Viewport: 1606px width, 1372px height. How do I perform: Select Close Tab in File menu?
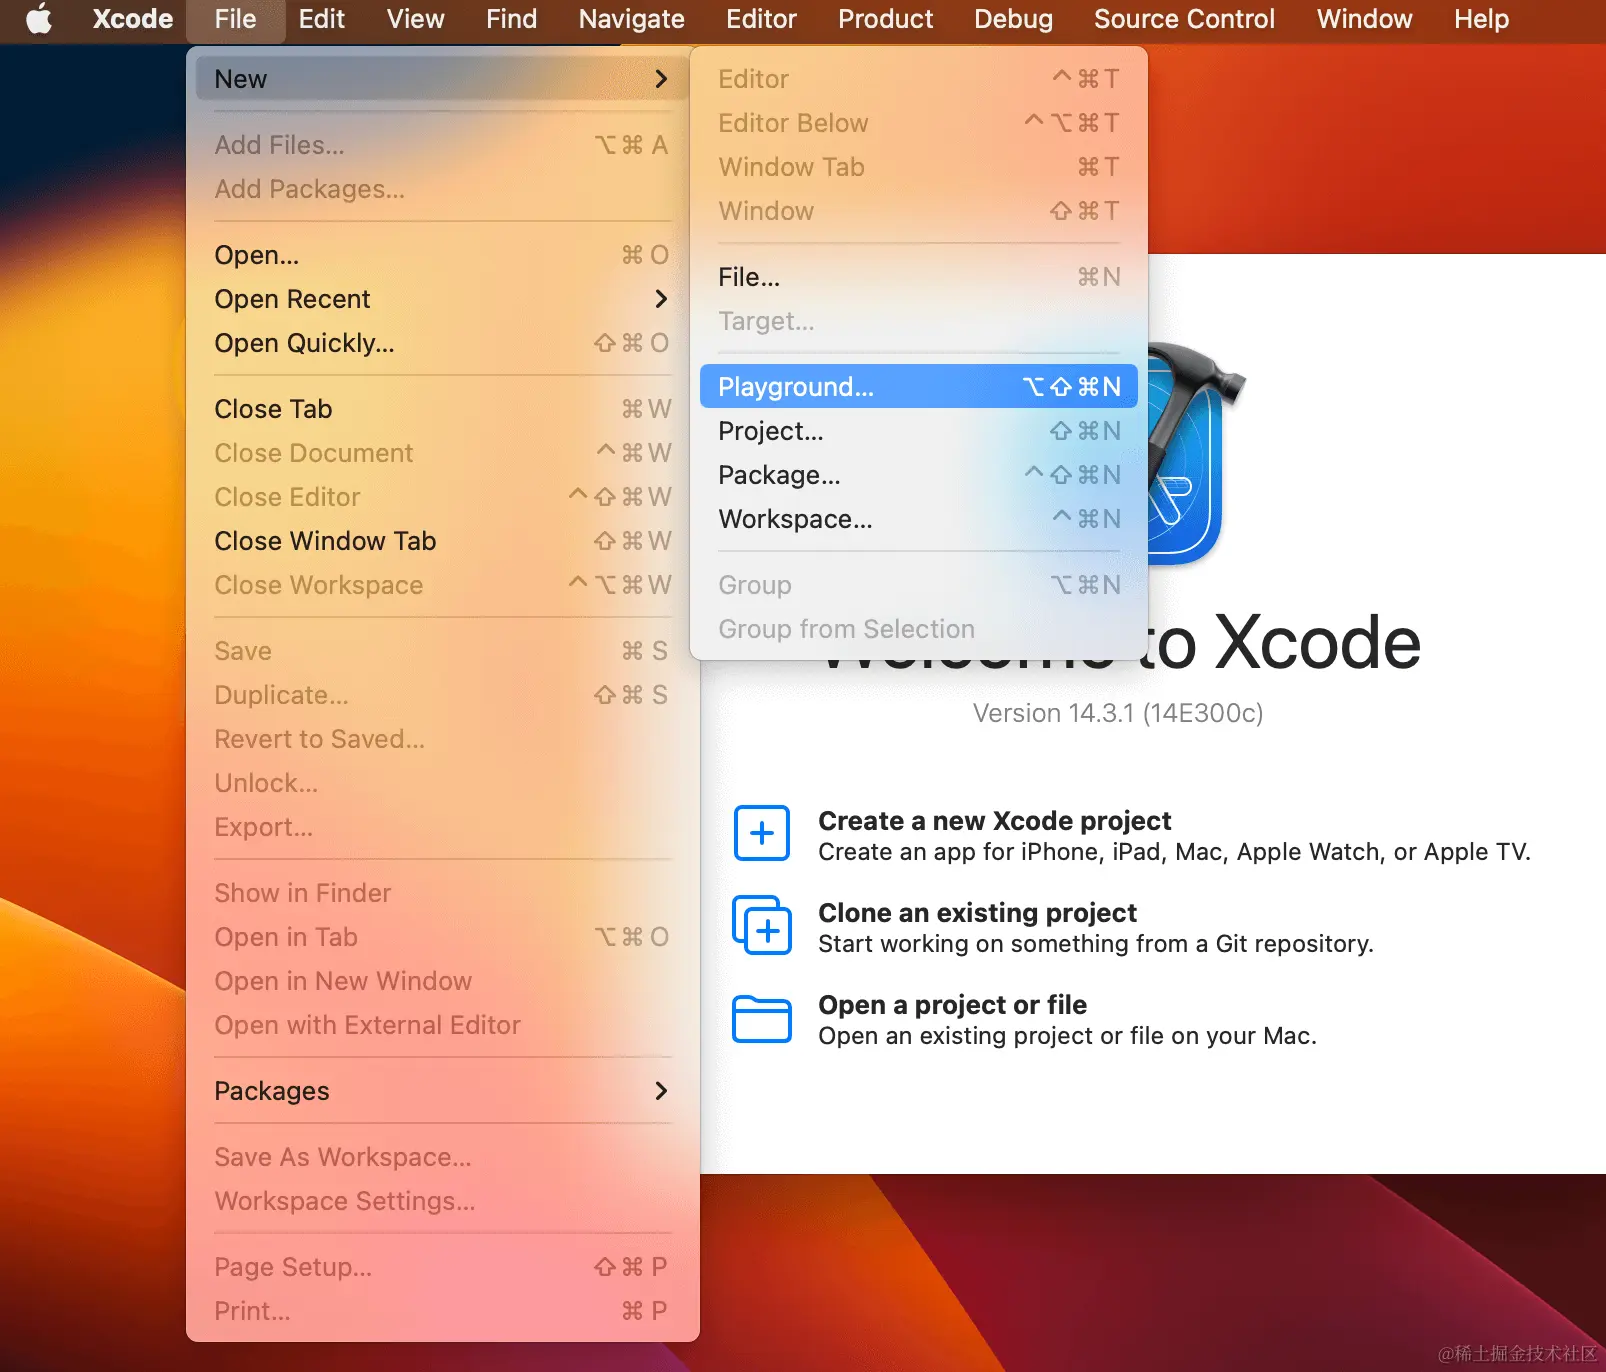pos(442,409)
